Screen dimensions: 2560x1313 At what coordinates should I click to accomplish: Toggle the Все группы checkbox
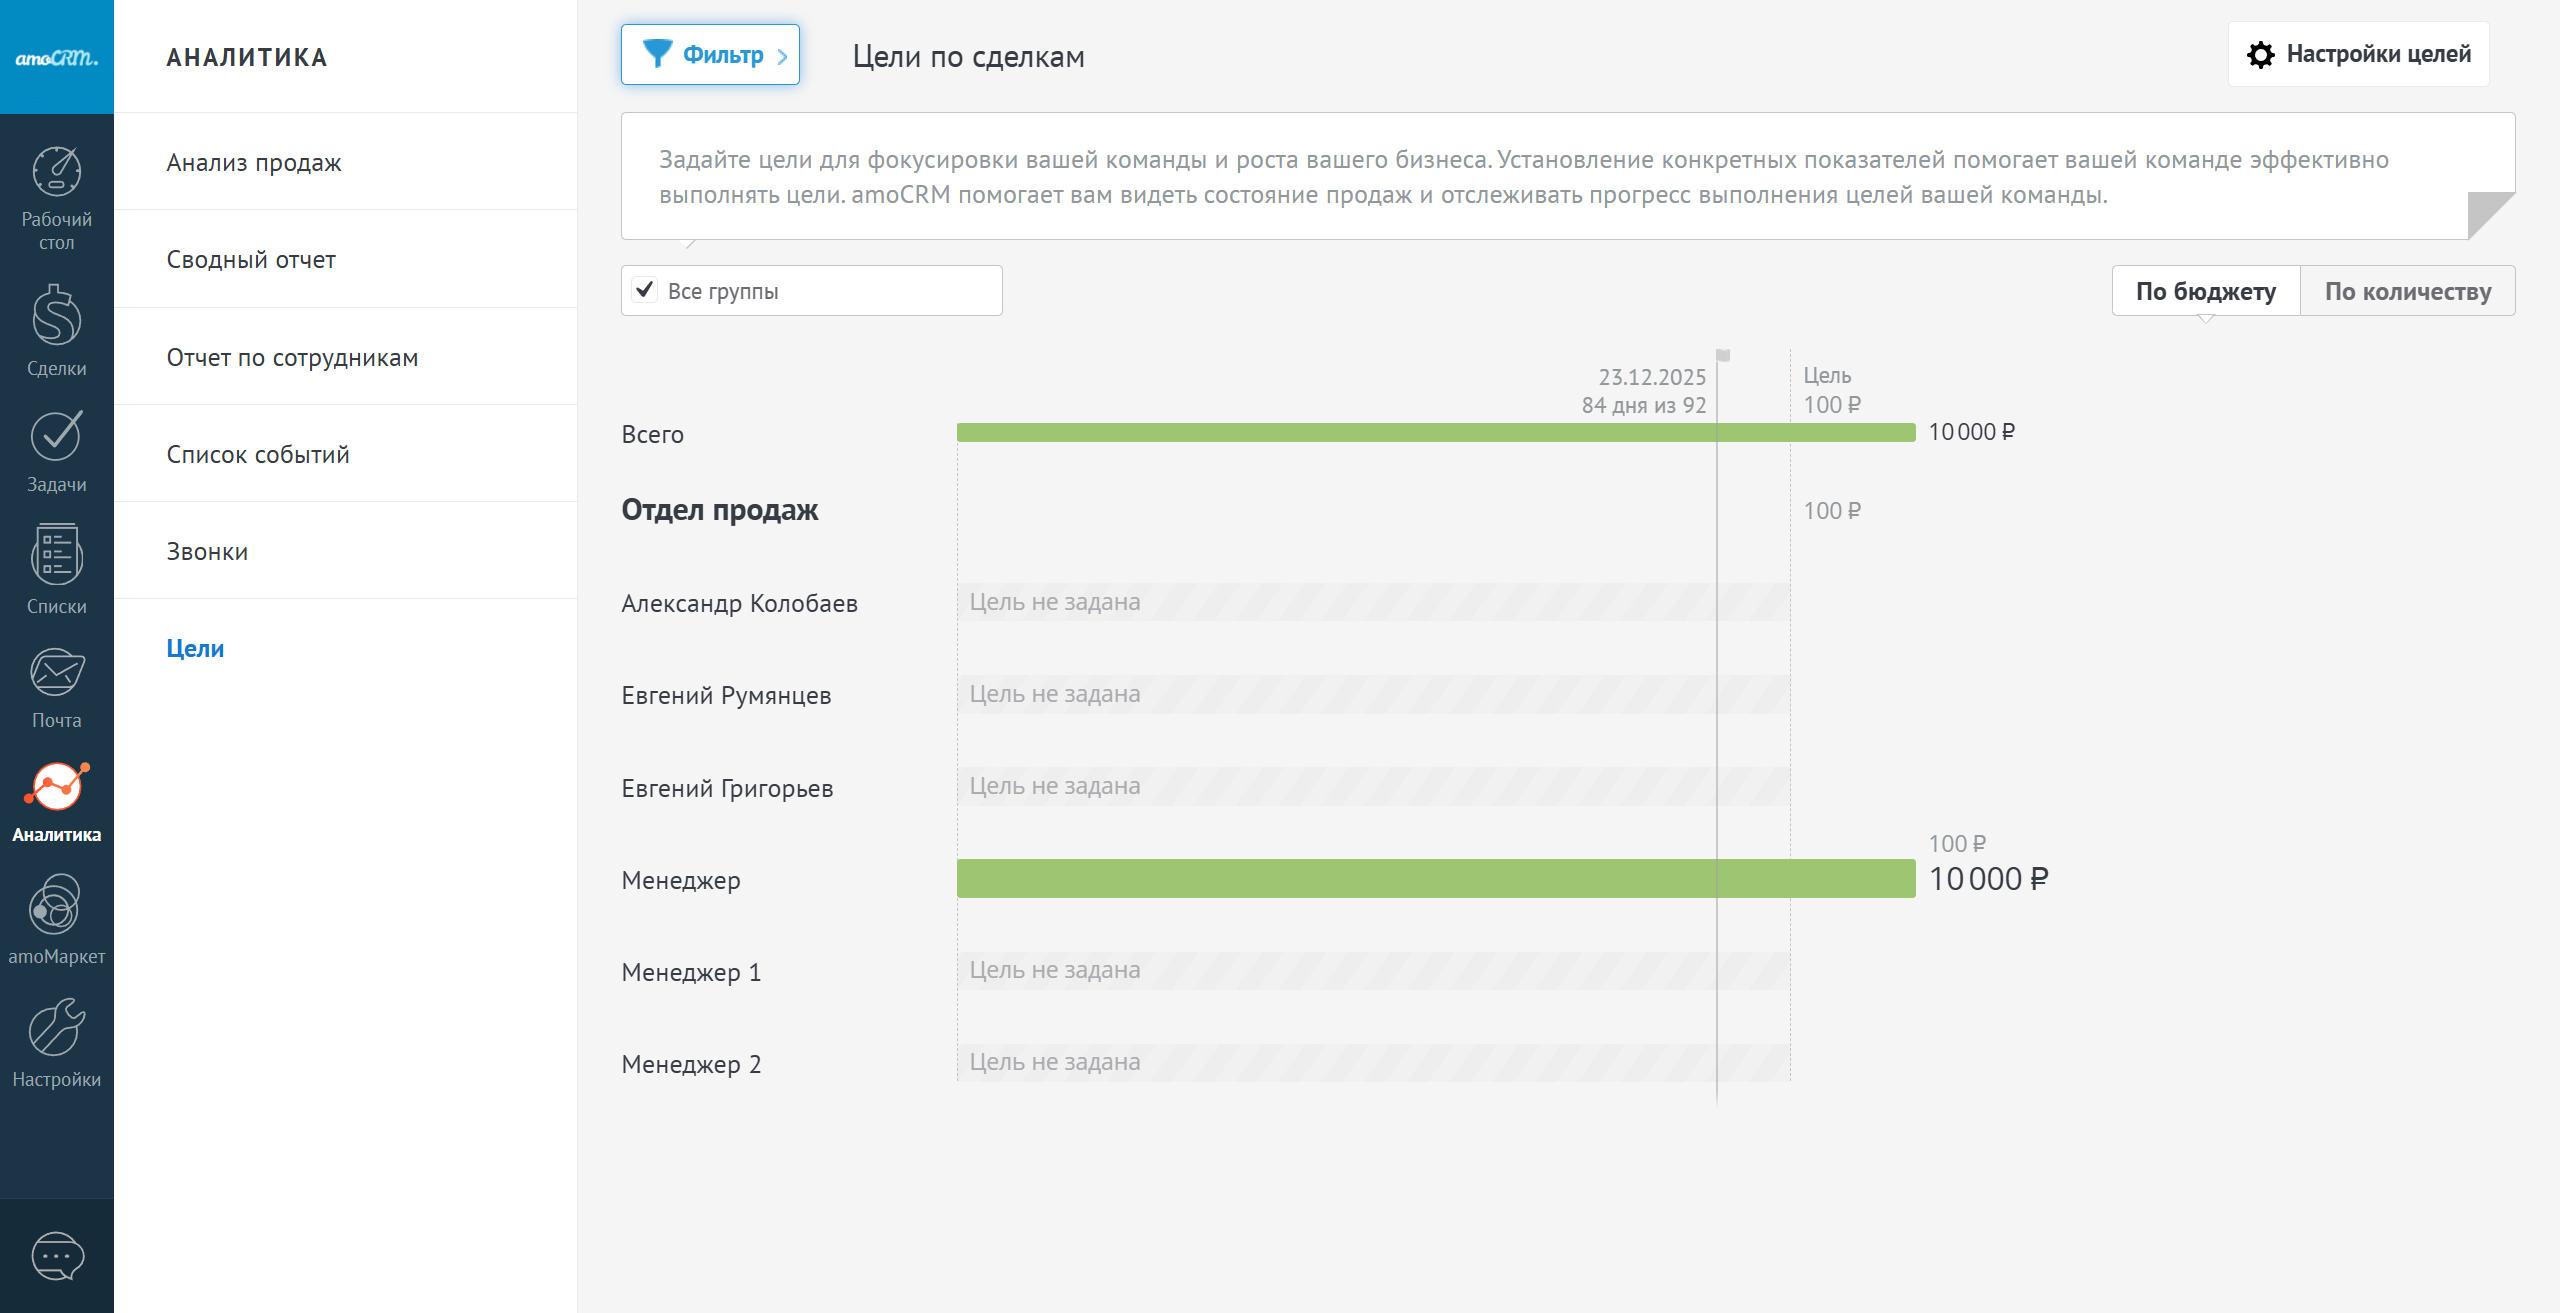click(645, 290)
